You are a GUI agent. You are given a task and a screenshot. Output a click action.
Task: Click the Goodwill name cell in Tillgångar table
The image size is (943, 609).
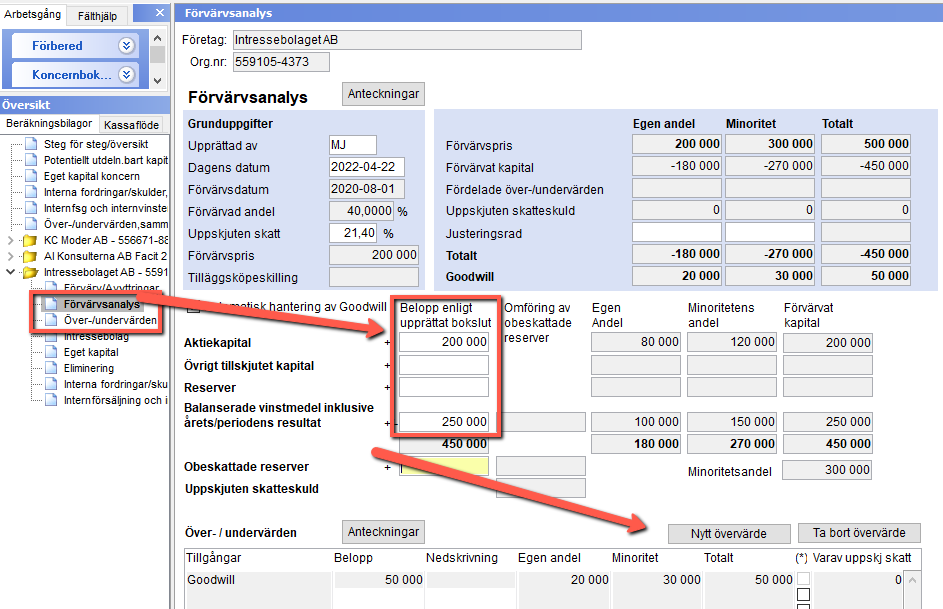pos(259,580)
